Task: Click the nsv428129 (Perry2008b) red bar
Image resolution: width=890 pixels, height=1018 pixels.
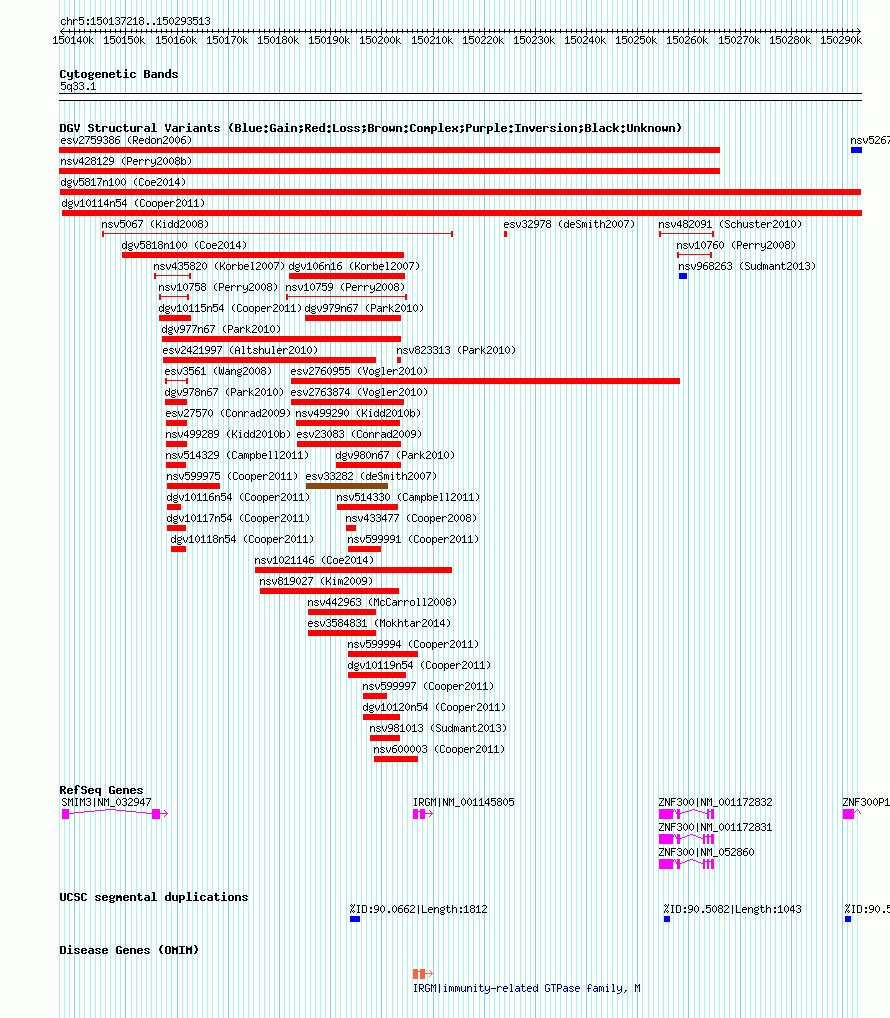Action: click(389, 171)
